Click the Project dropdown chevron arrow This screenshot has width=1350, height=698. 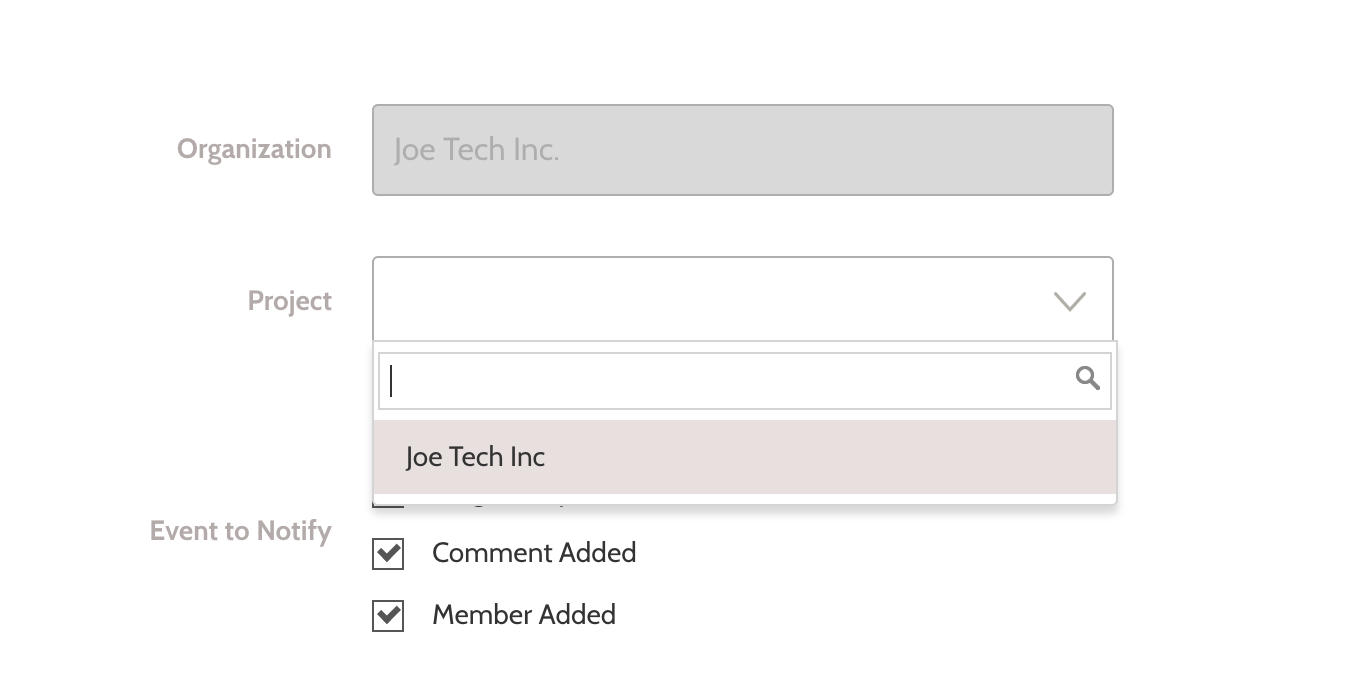(x=1070, y=301)
